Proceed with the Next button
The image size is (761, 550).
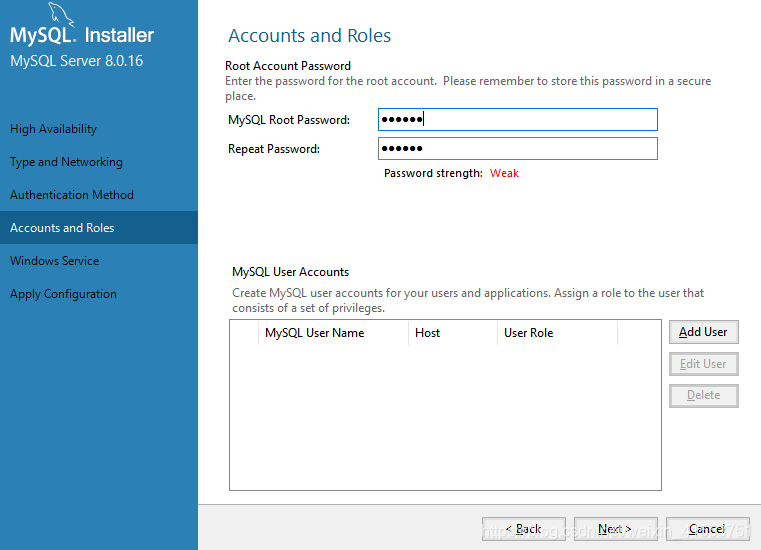point(615,529)
